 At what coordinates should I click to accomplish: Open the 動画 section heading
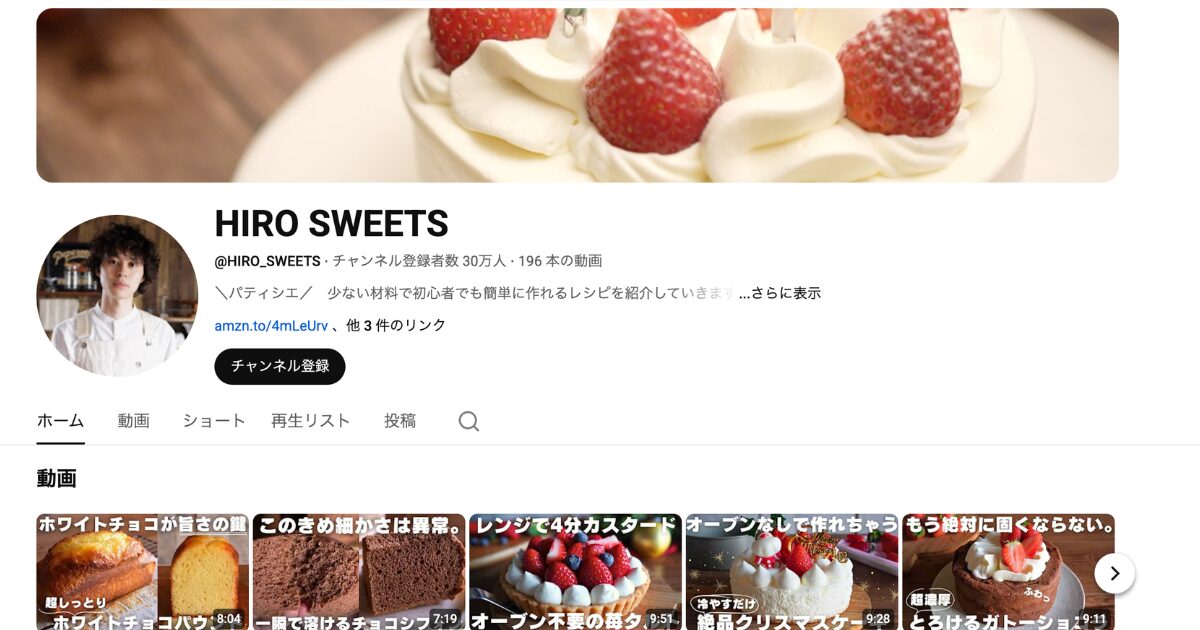point(57,478)
